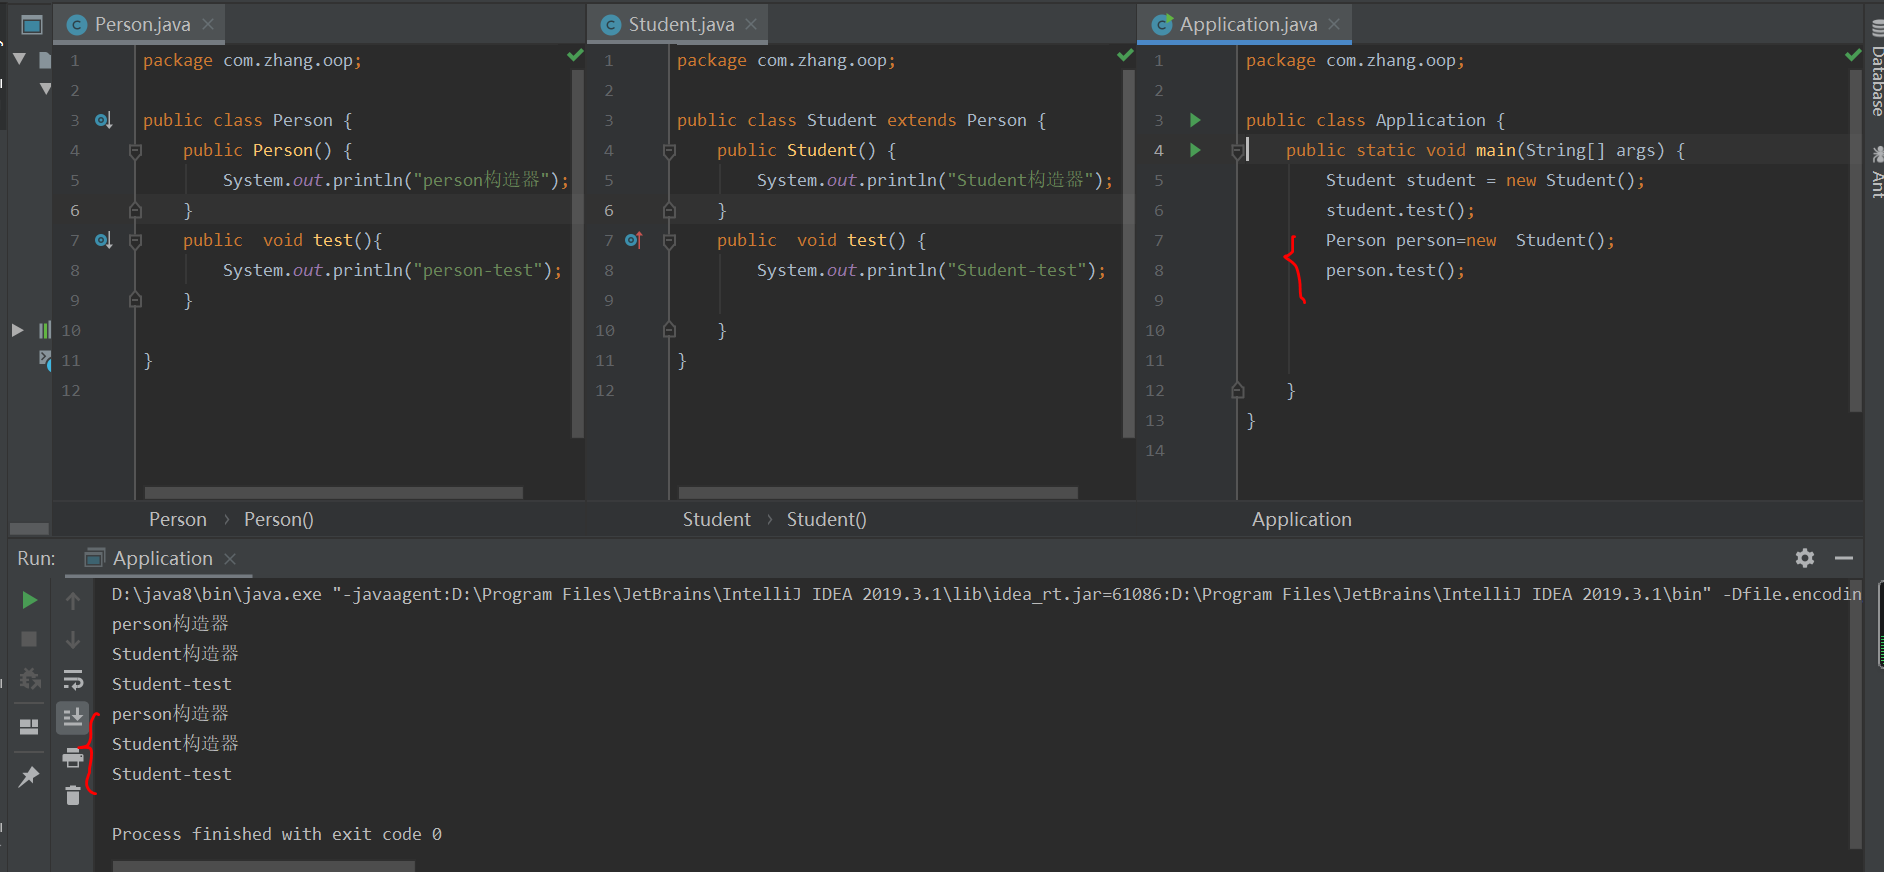The height and width of the screenshot is (872, 1884).
Task: Collapse Person test() method fold marker on line 7
Action: 135,240
